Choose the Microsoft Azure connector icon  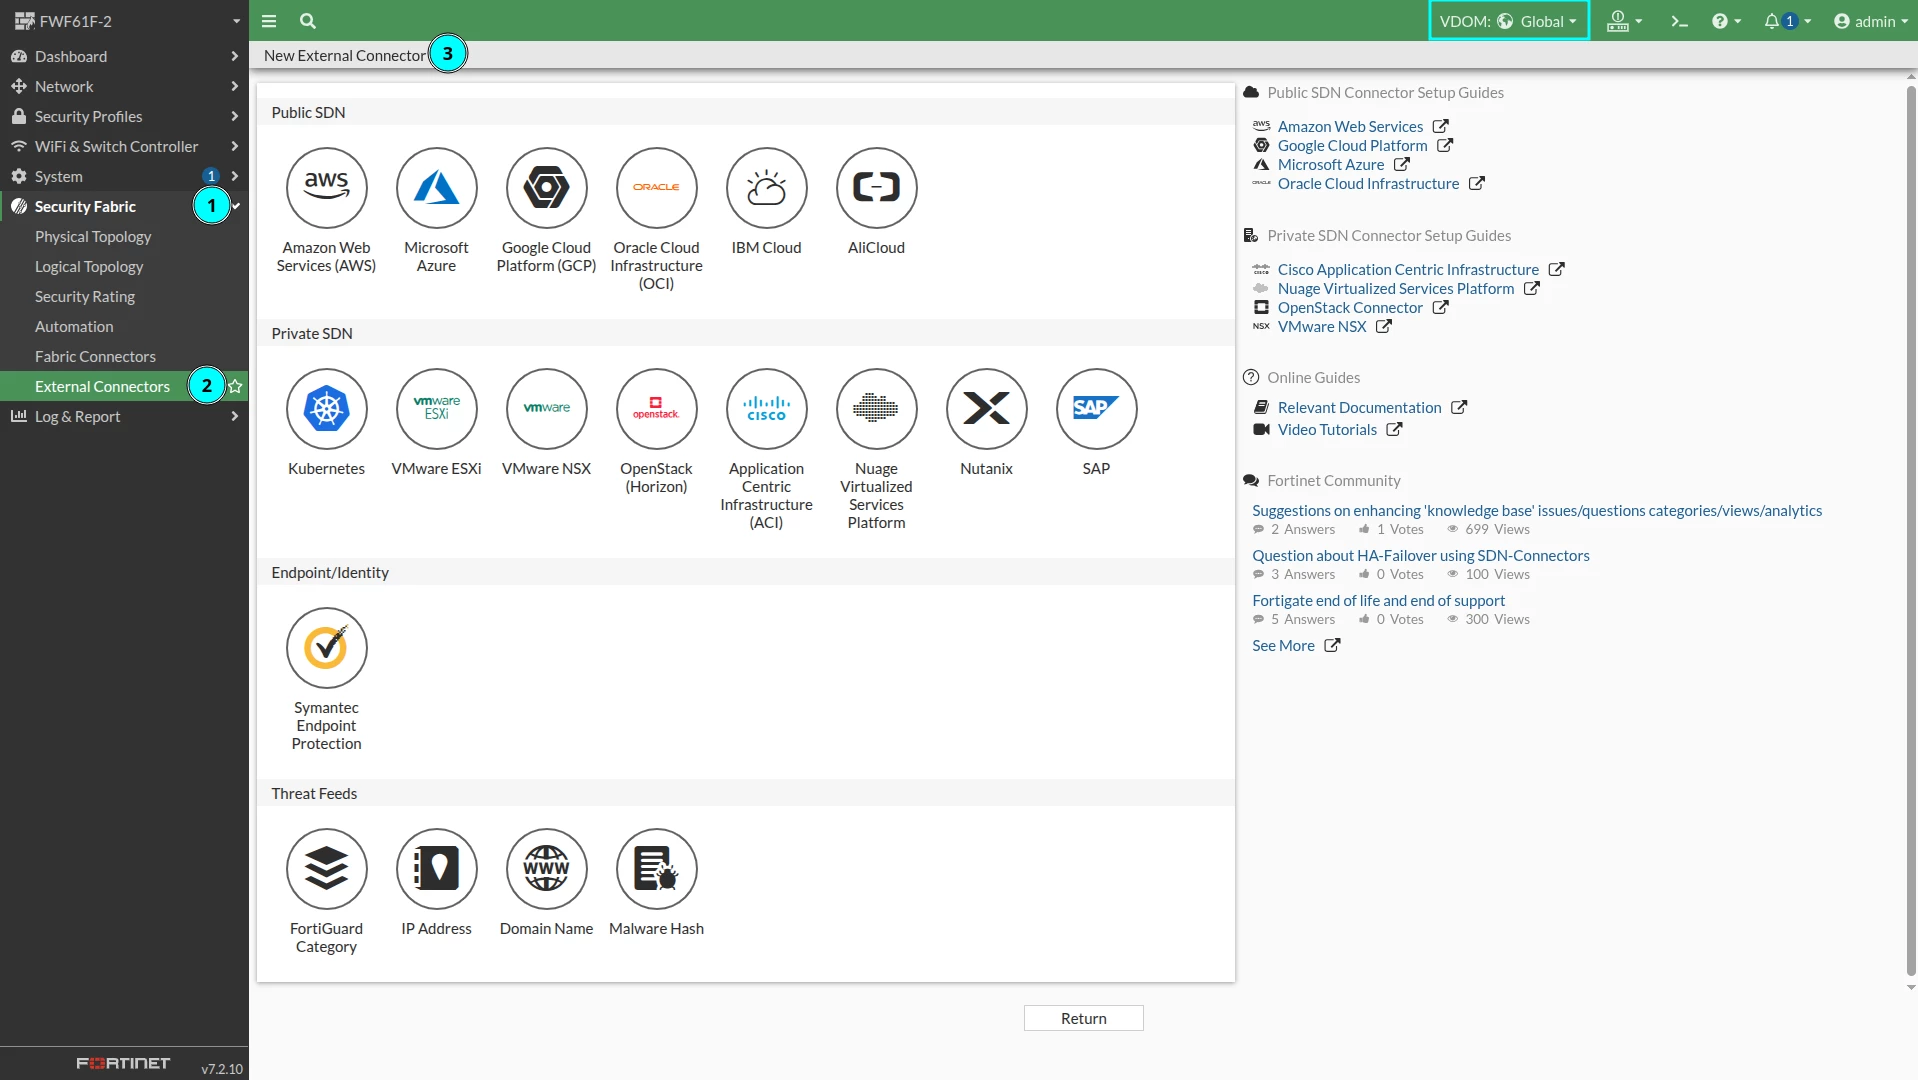tap(436, 188)
